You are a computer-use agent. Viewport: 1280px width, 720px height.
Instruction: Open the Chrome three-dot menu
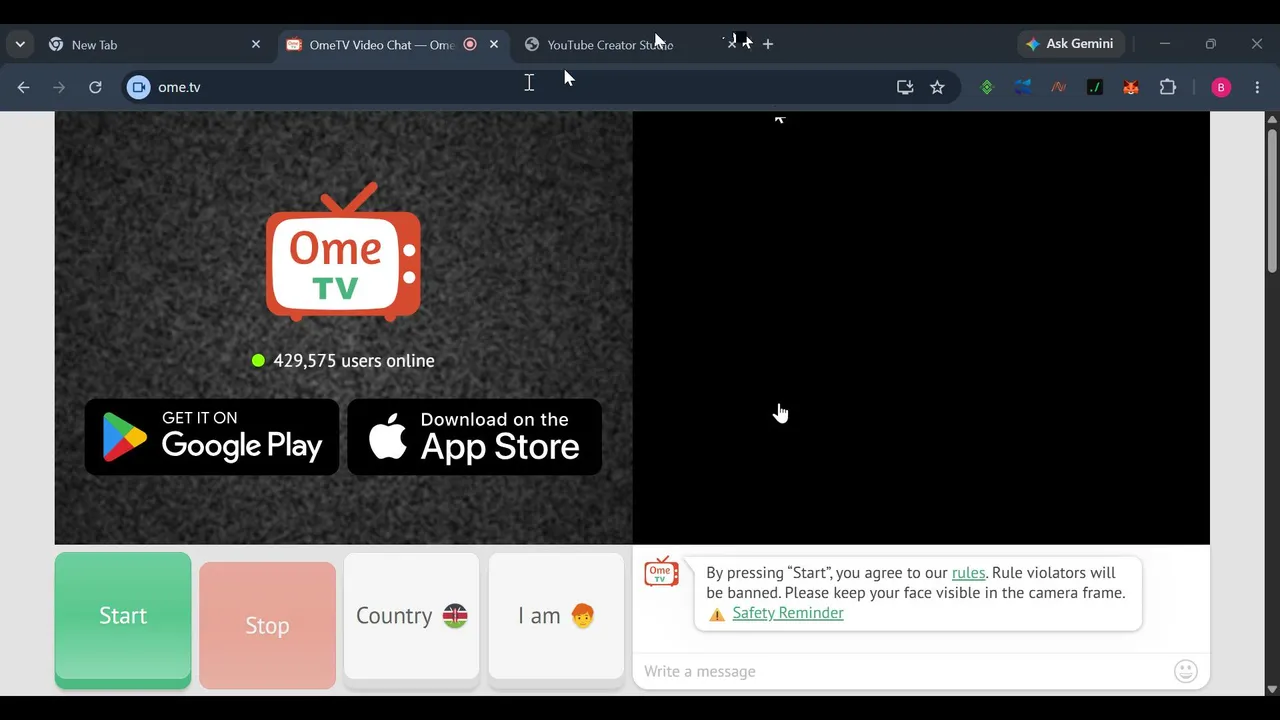[1257, 87]
